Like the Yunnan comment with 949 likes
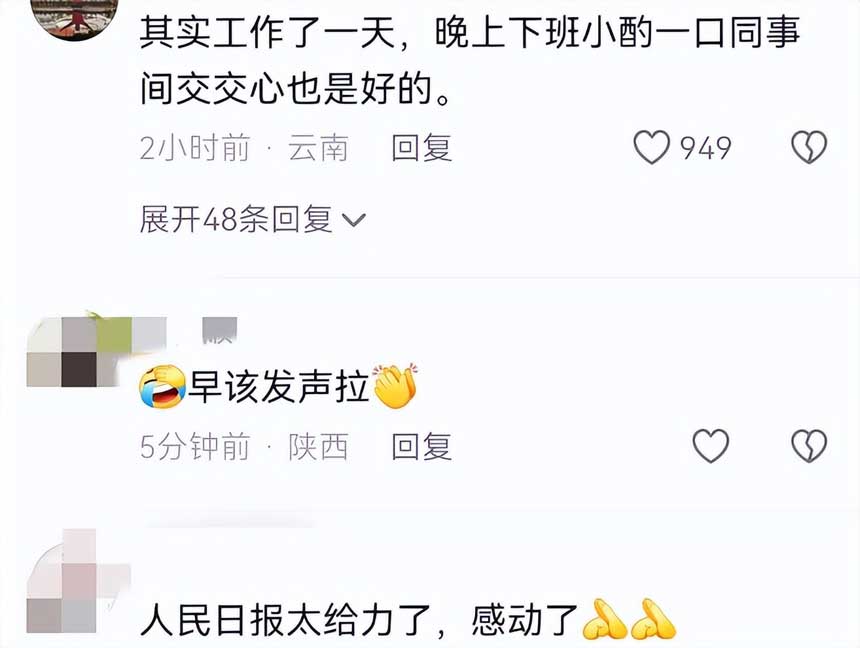860x648 pixels. [x=652, y=147]
